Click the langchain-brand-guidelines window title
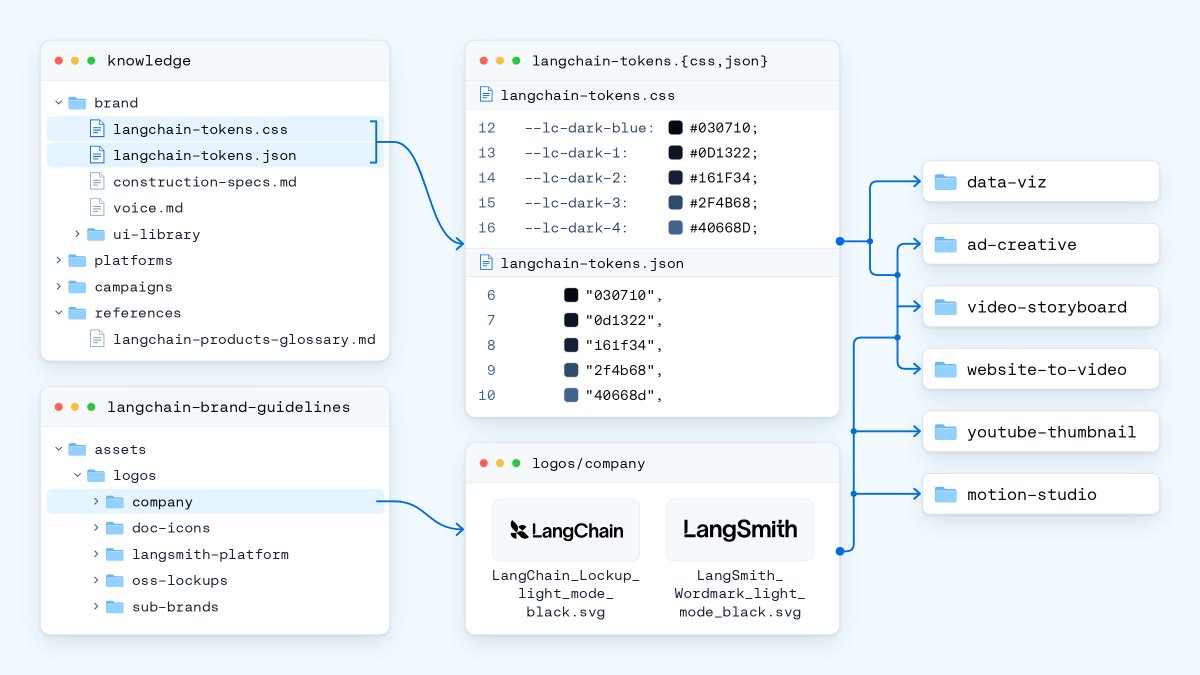The height and width of the screenshot is (675, 1200). (x=229, y=407)
